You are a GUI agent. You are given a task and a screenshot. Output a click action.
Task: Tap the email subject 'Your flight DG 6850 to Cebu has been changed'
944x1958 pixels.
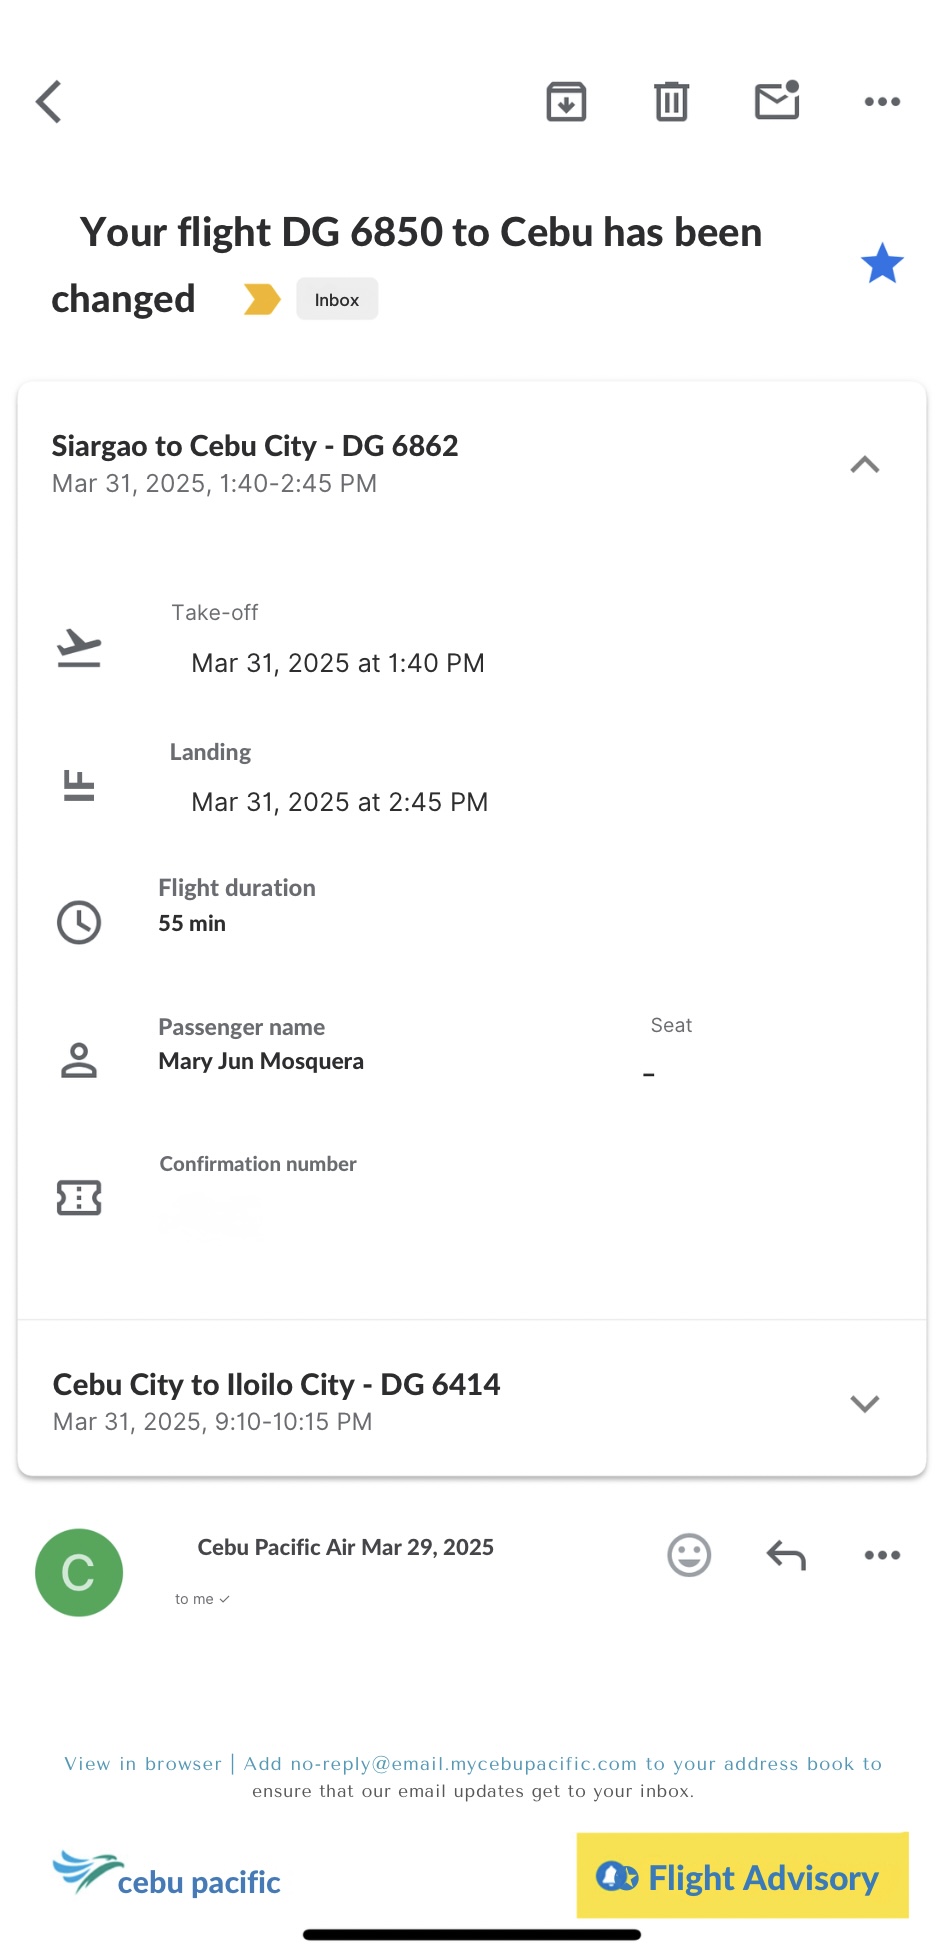(x=407, y=265)
